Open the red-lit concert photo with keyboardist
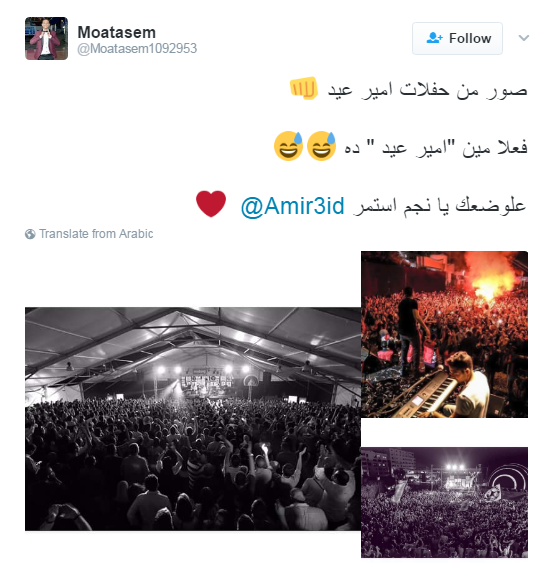Screen dimensions: 549x580 click(444, 334)
